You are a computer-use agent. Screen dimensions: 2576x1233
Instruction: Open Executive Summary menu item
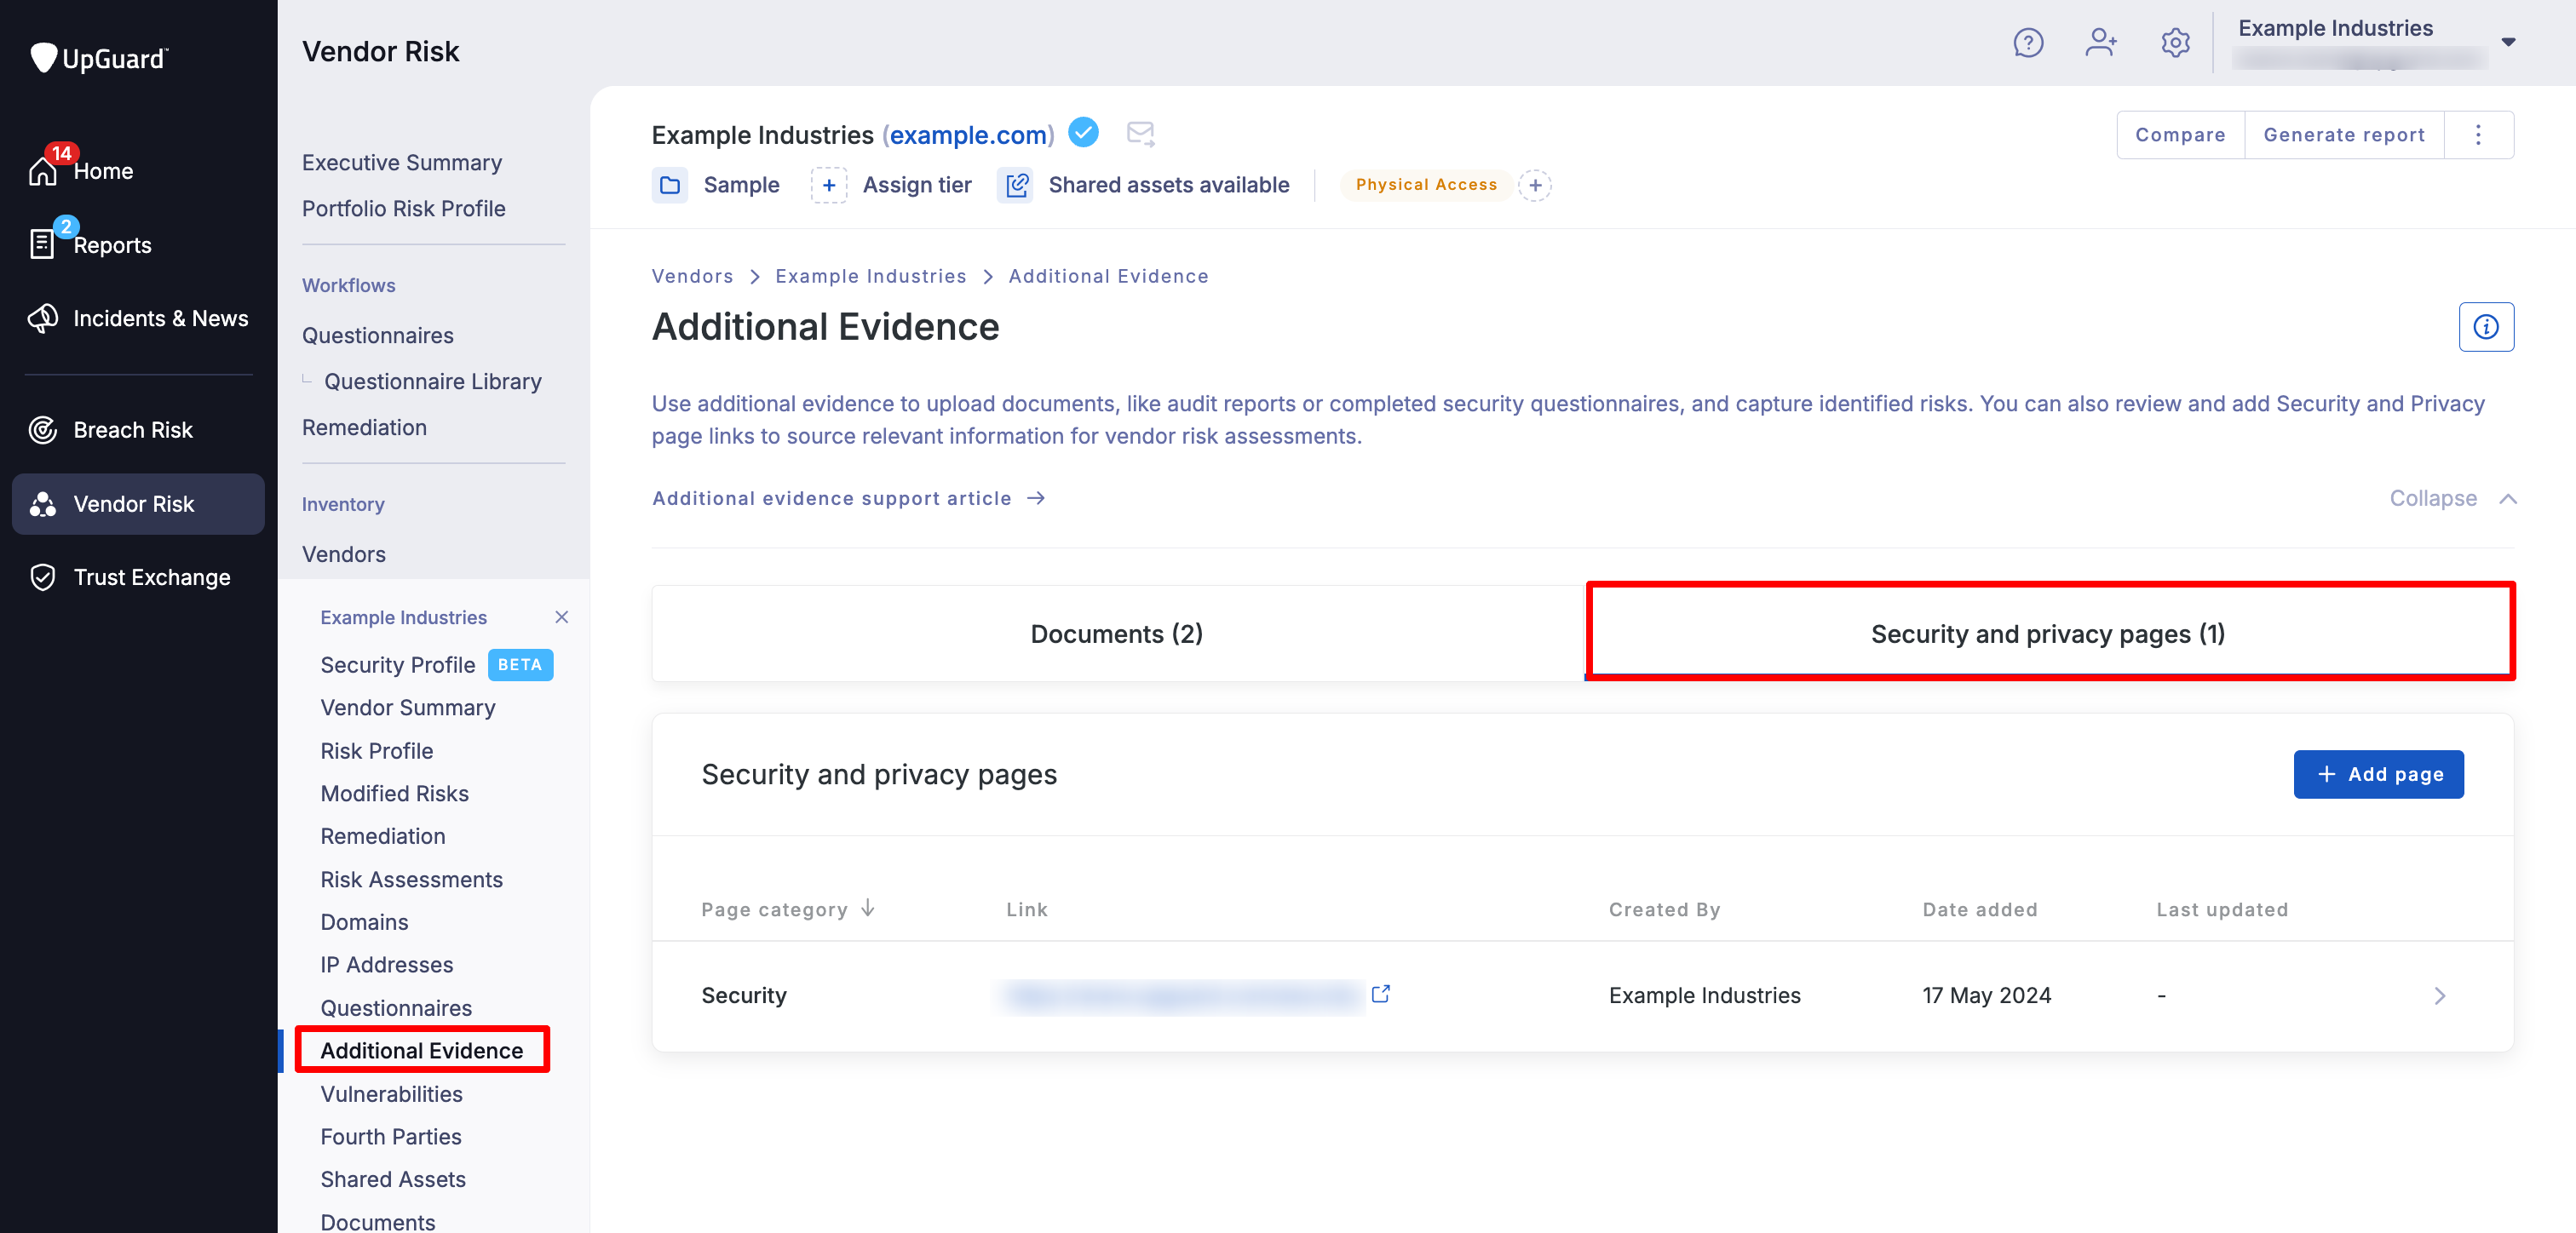tap(402, 162)
